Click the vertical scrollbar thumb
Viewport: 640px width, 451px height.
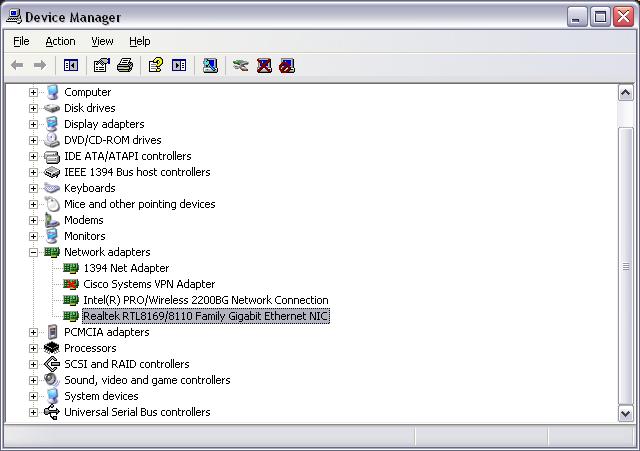tap(625, 266)
